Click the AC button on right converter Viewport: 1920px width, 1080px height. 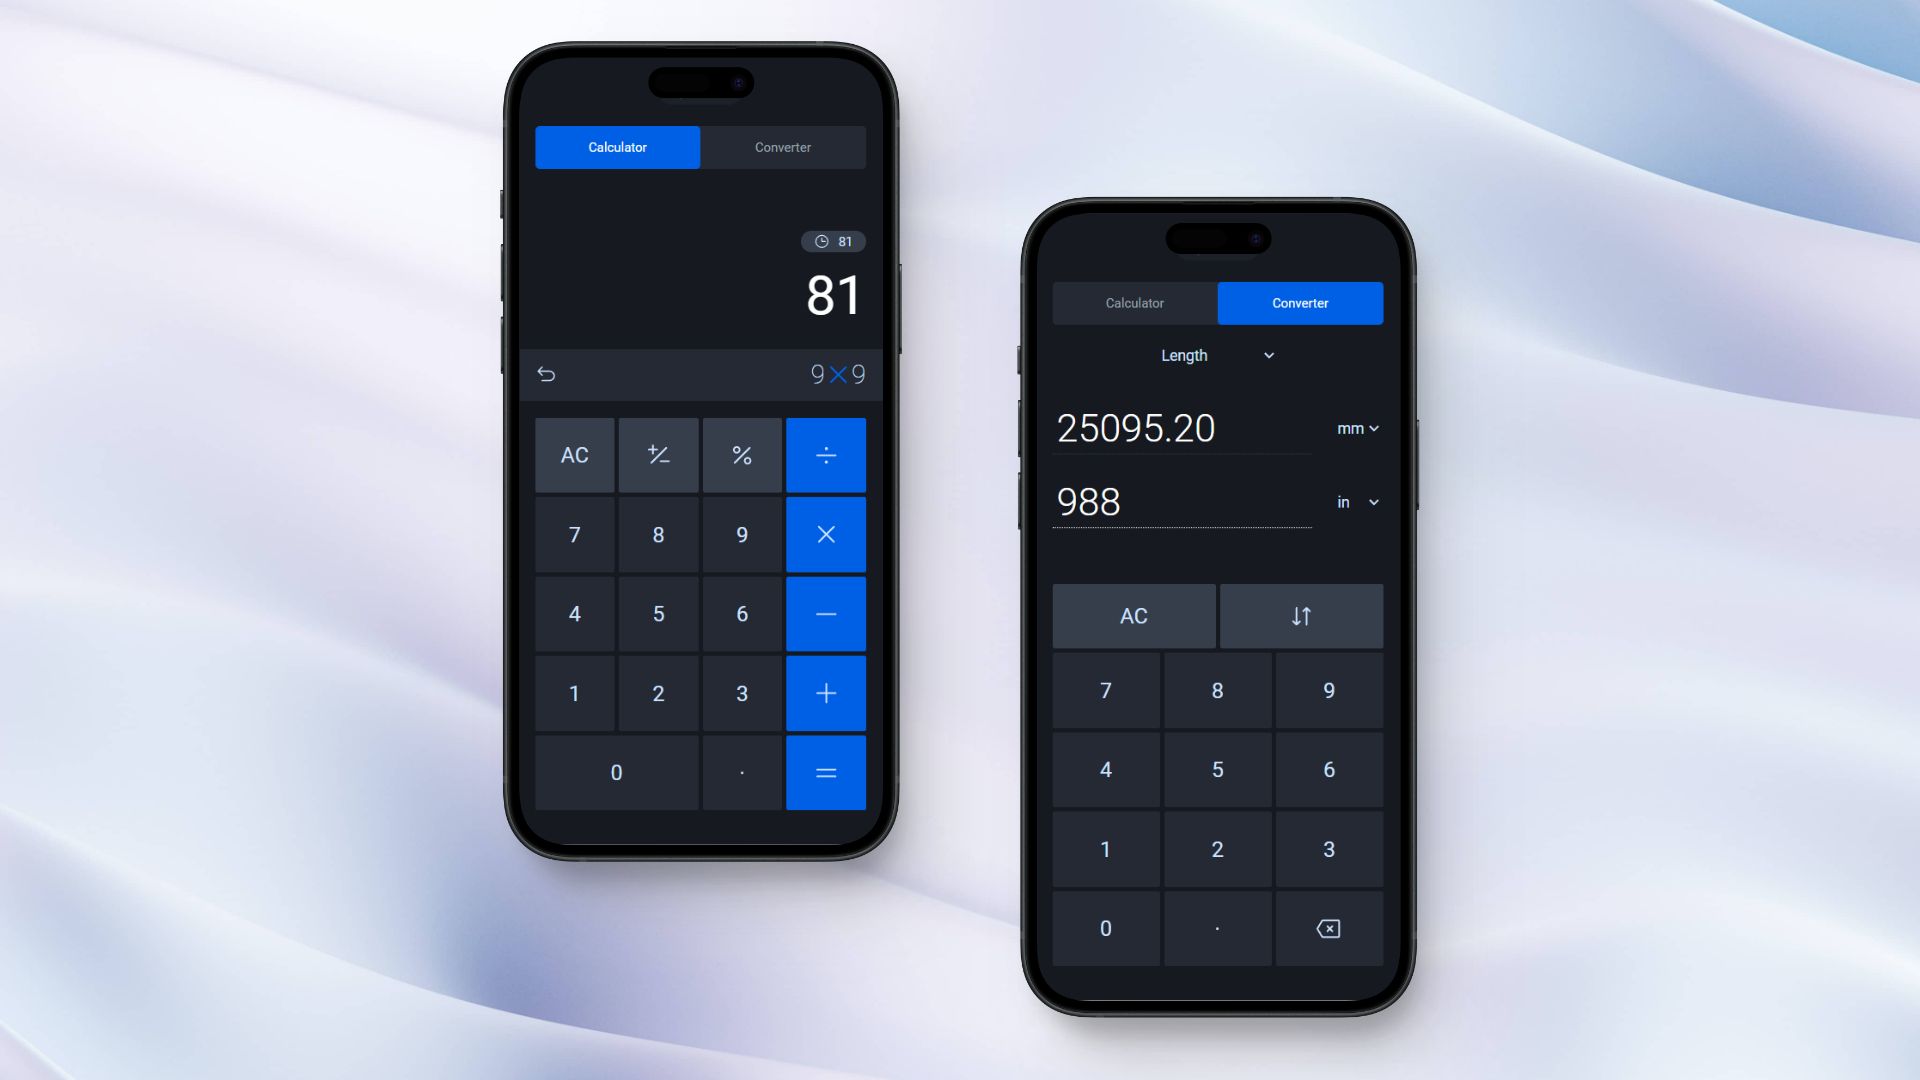1133,616
